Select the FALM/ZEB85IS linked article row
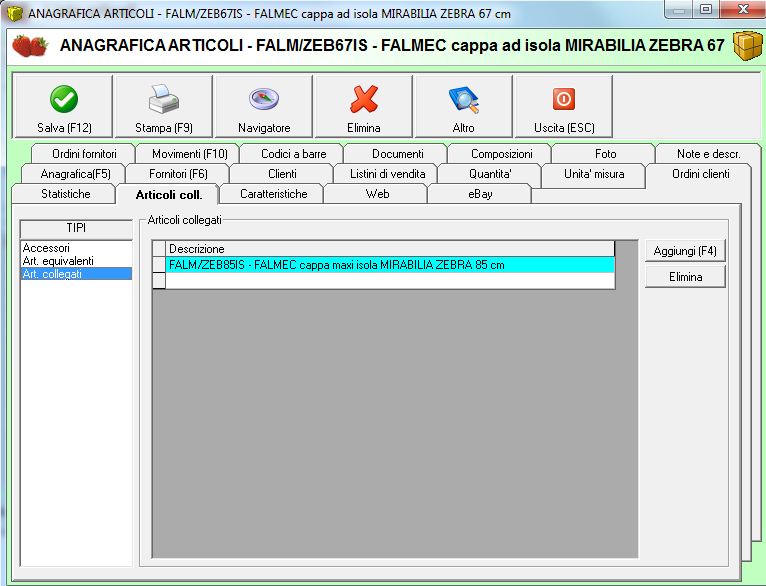Image resolution: width=766 pixels, height=586 pixels. click(x=390, y=265)
